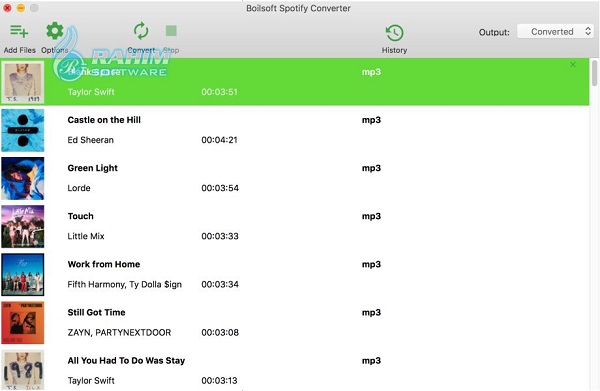This screenshot has width=600, height=391.
Task: Select the song title Work from Home
Action: [x=104, y=264]
